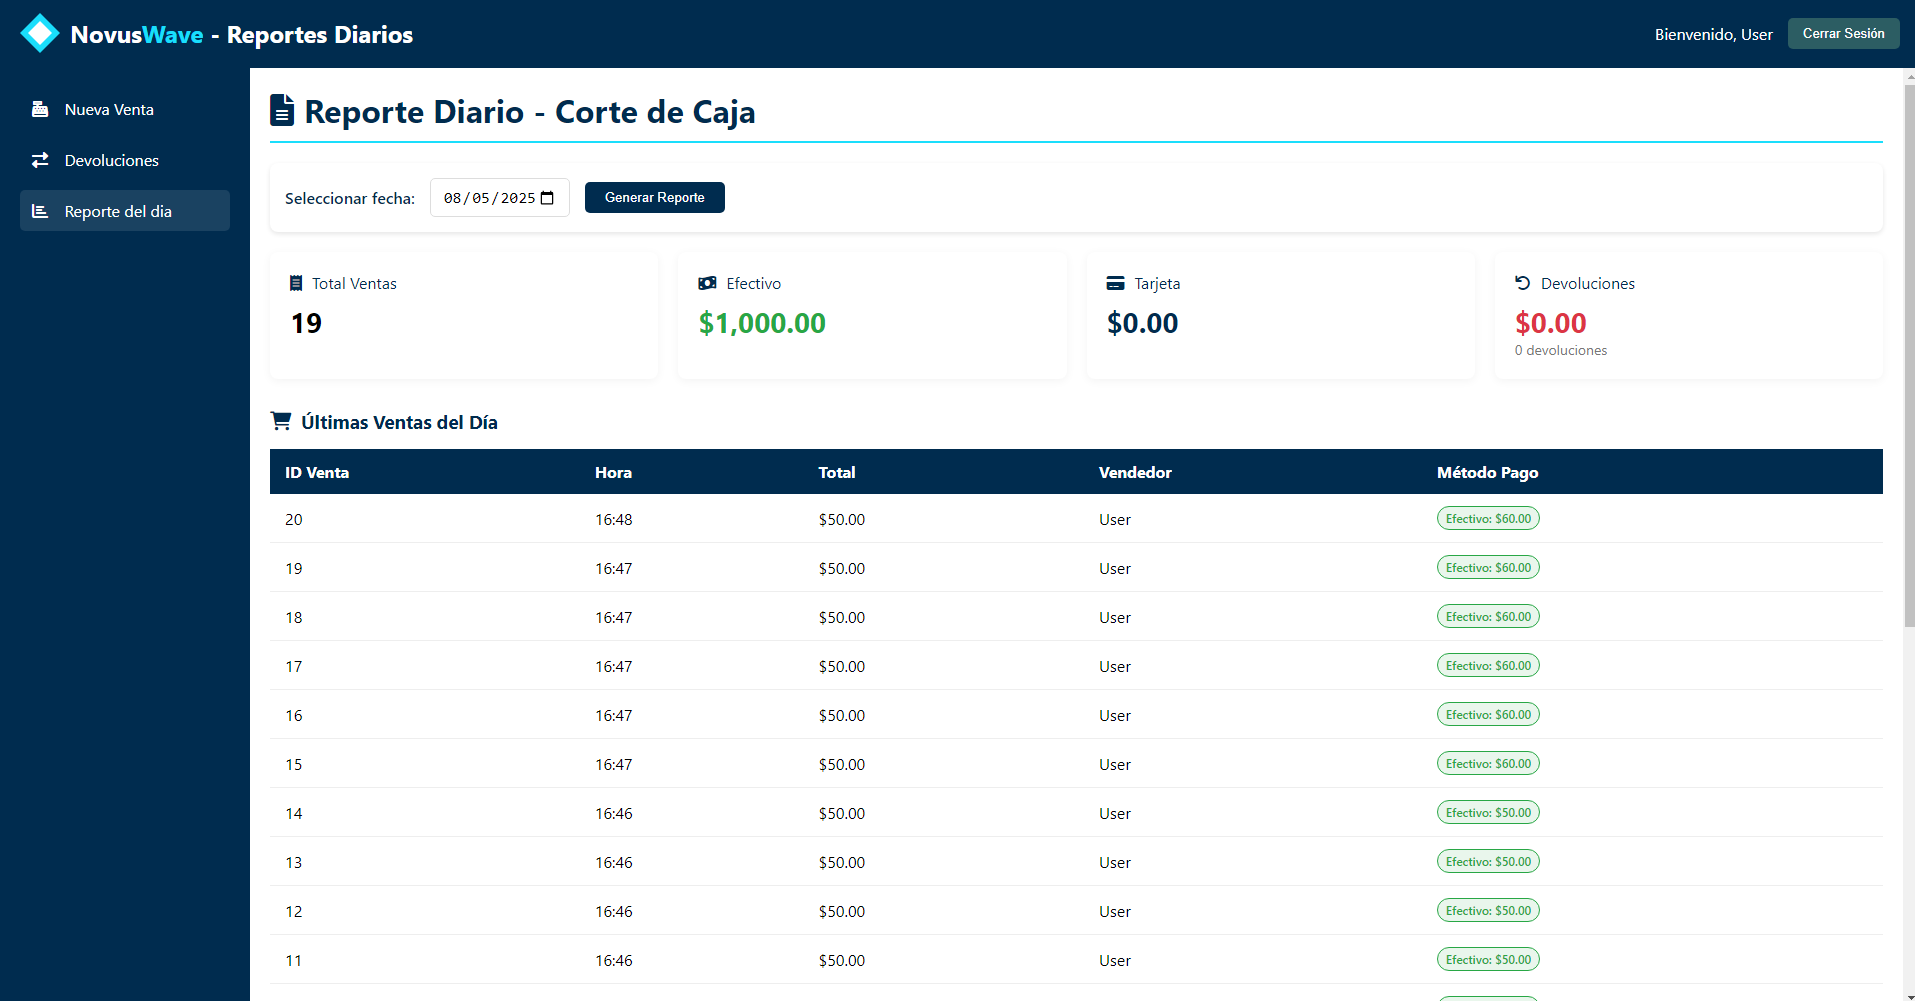Click the exchange arrows icon beside Devoluciones
This screenshot has width=1915, height=1001.
[x=40, y=159]
